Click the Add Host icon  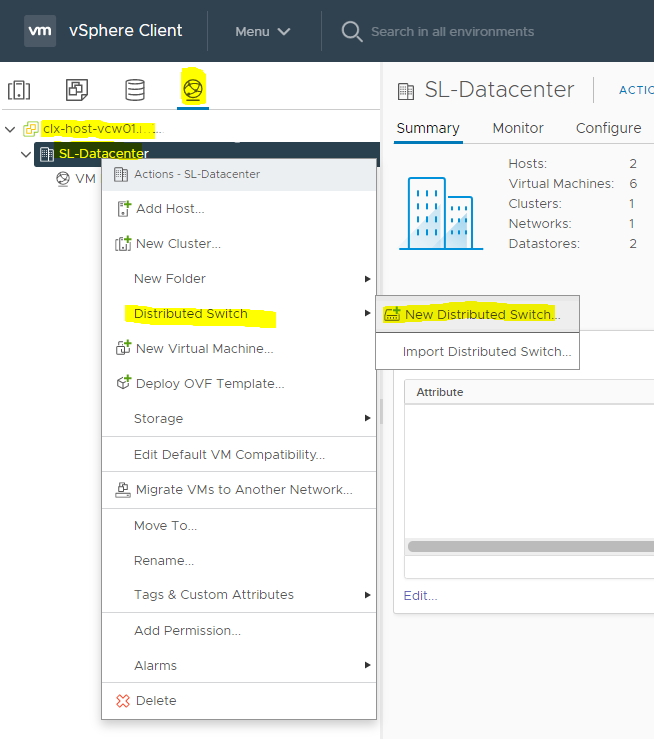coord(124,208)
